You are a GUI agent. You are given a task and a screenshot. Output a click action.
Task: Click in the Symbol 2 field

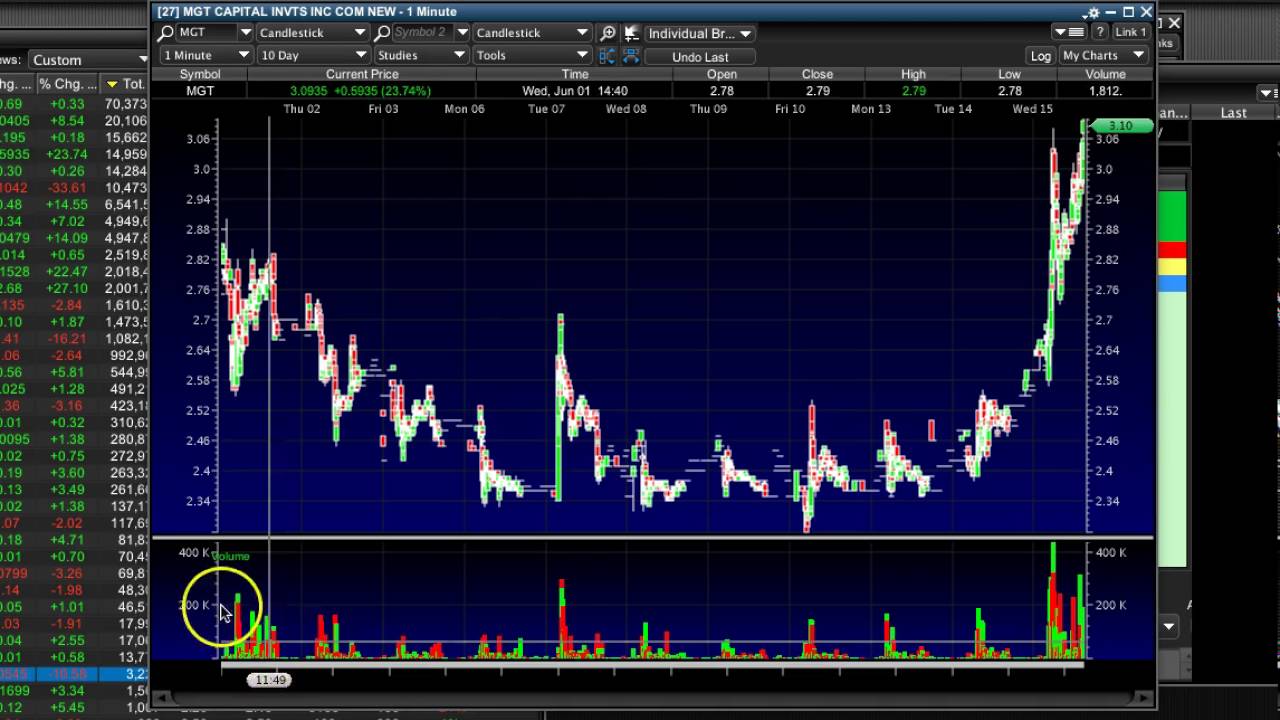[423, 33]
